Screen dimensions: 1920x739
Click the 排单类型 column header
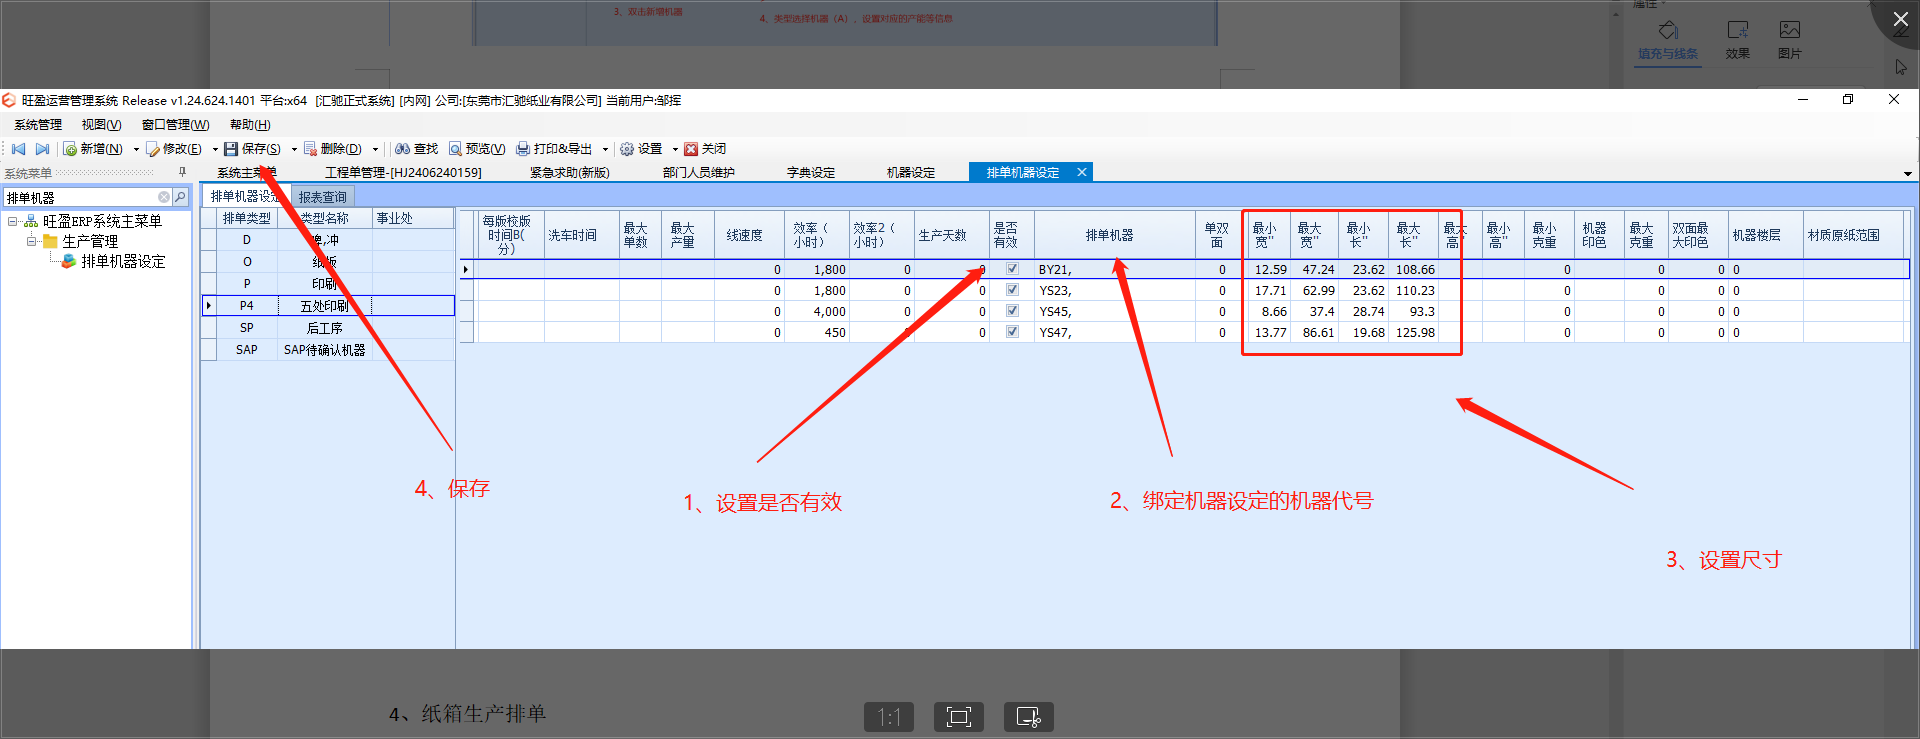[247, 218]
